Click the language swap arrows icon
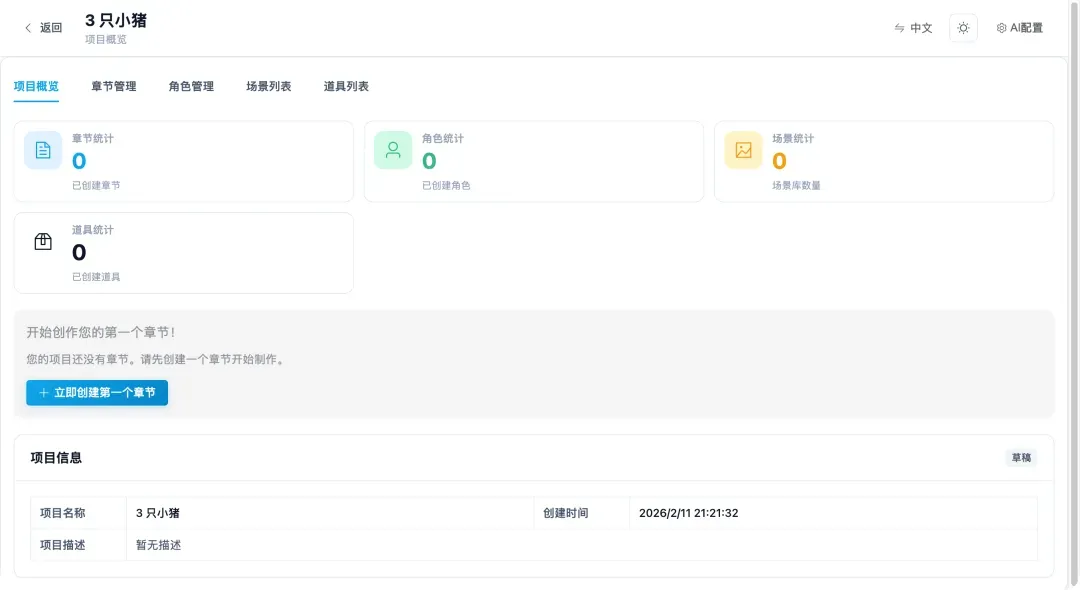 tap(899, 28)
